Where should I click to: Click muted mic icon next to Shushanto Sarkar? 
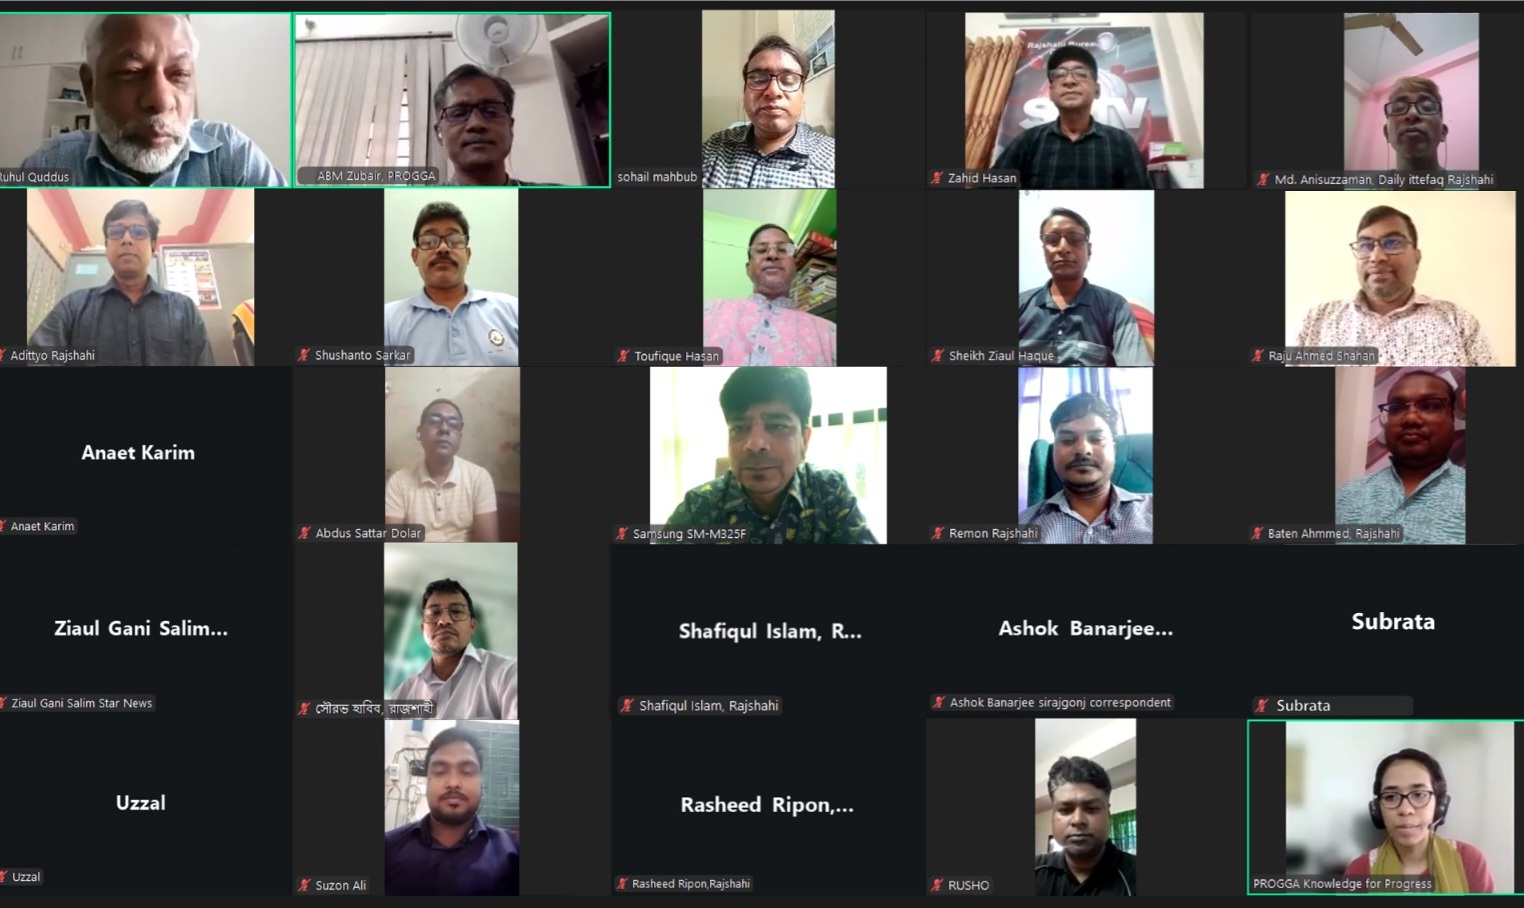304,355
